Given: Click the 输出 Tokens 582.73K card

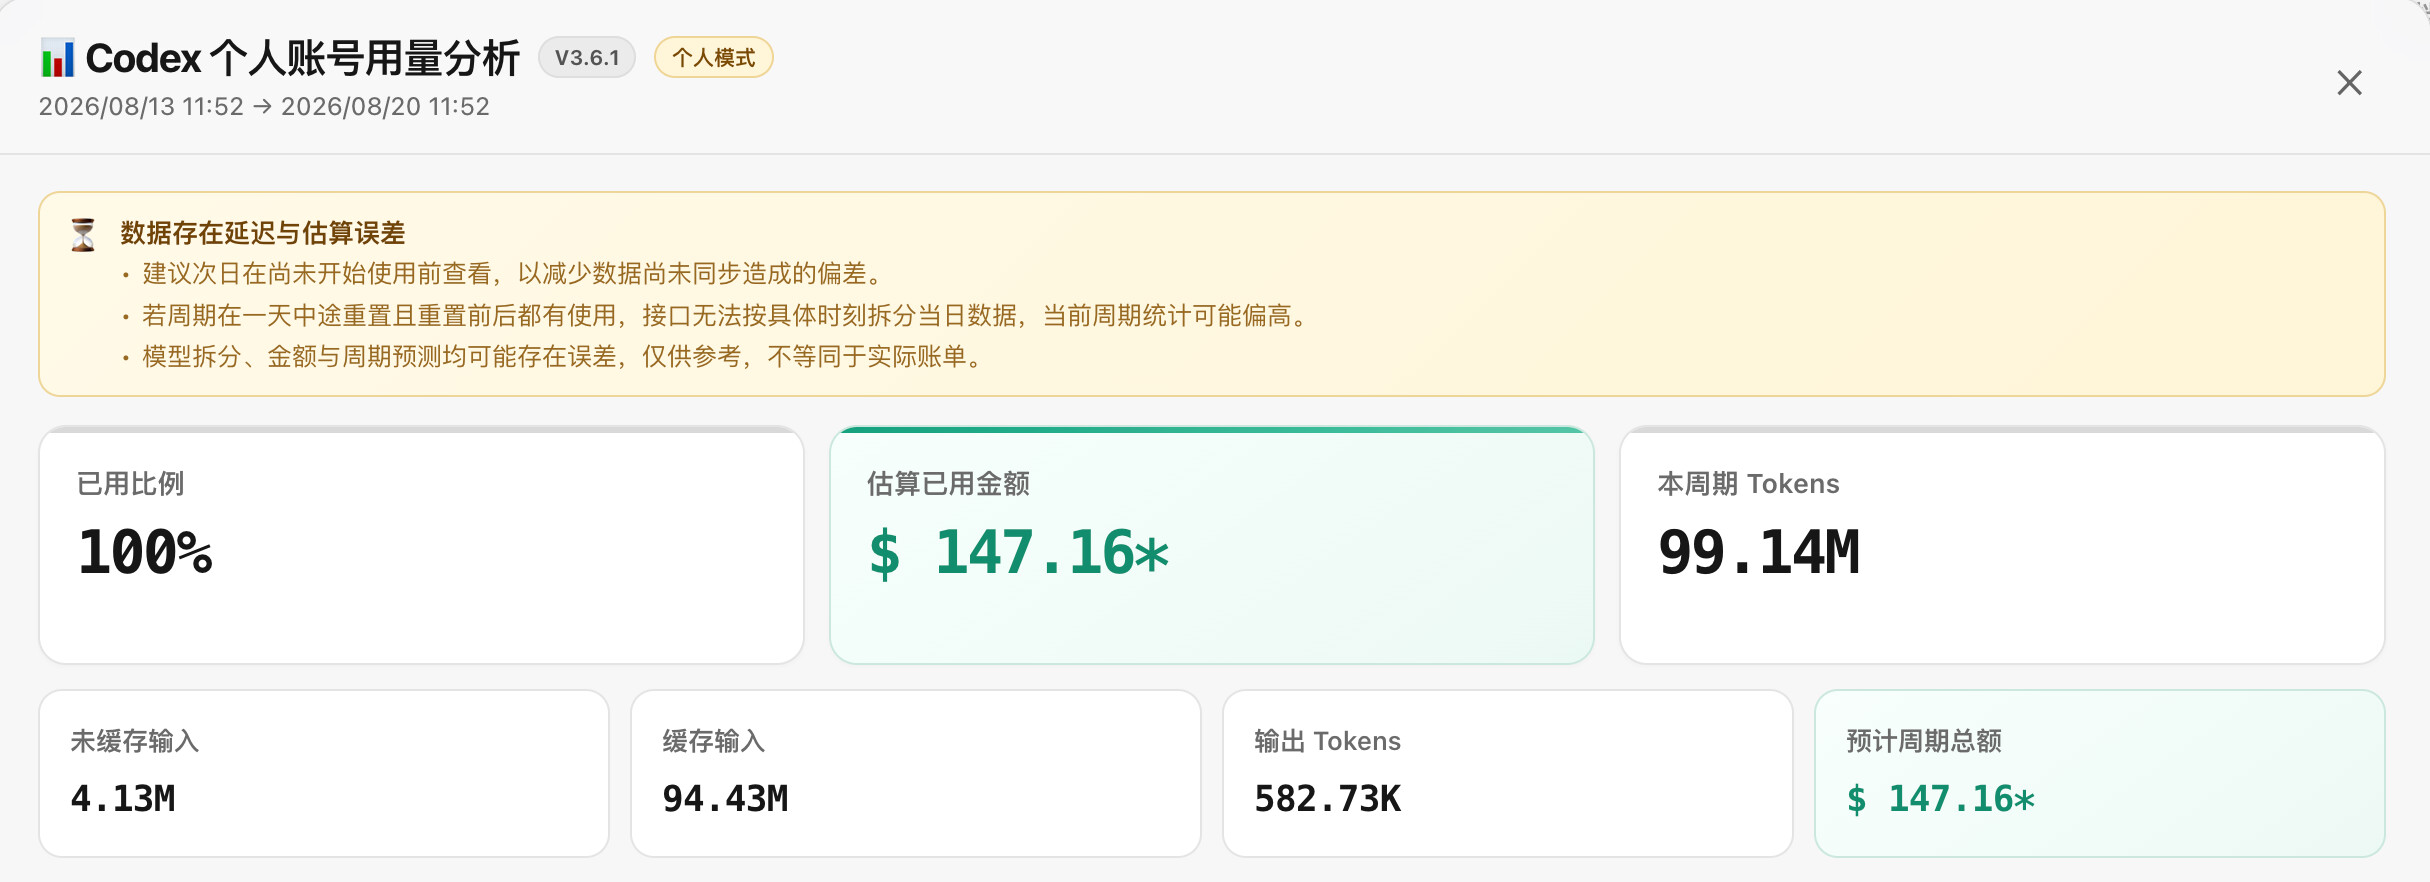Looking at the screenshot, I should point(1508,773).
